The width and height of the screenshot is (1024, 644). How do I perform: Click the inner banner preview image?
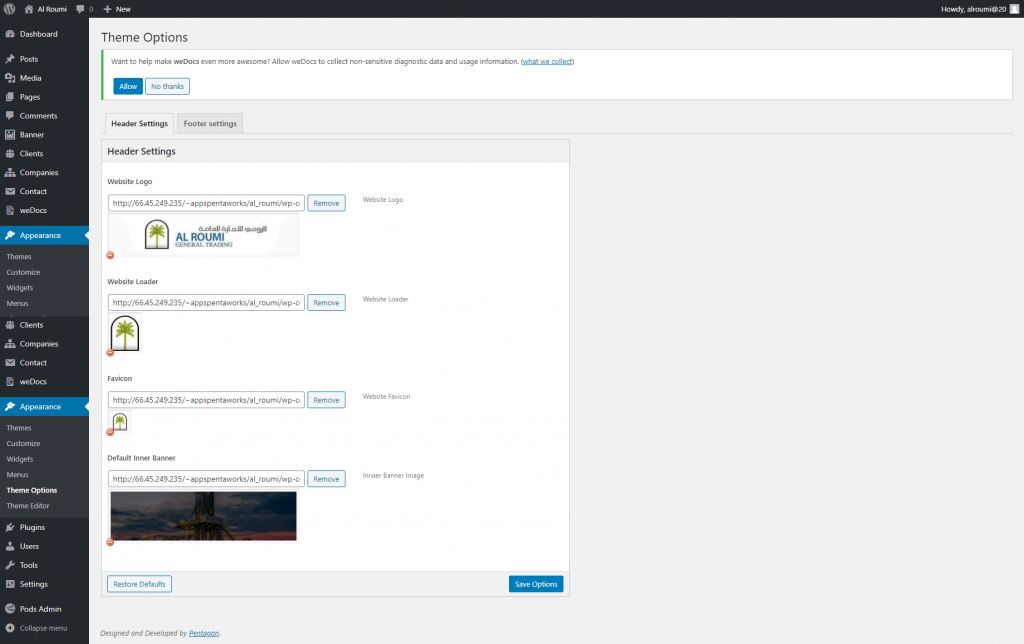pyautogui.click(x=204, y=516)
